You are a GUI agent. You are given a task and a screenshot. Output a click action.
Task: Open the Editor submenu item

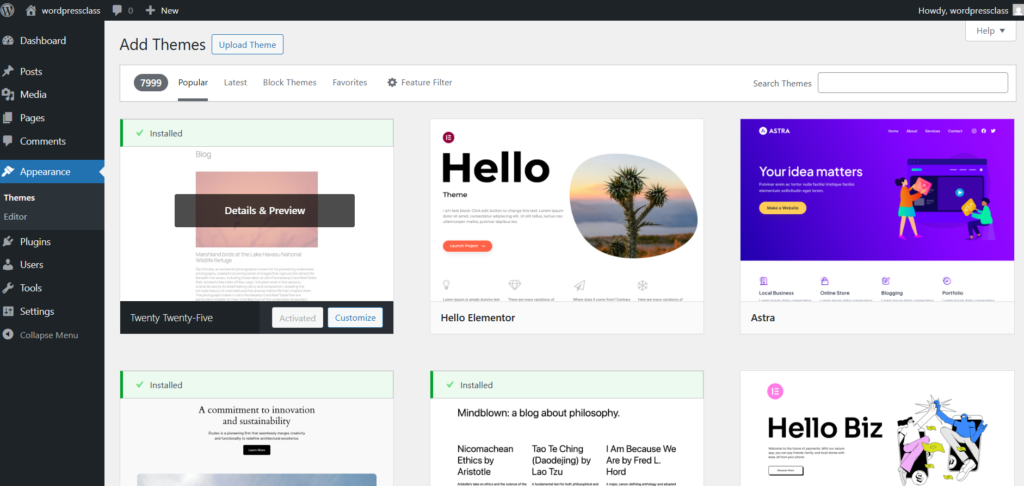15,216
